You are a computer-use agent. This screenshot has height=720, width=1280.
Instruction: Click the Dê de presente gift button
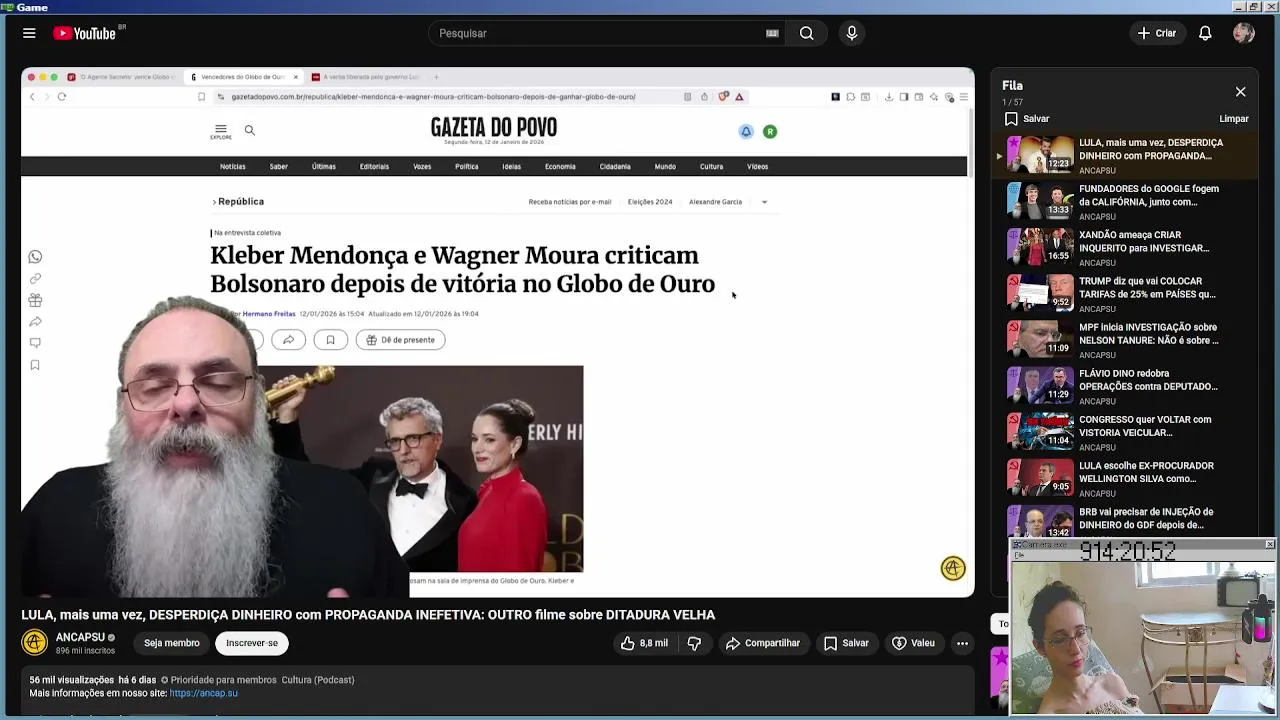pos(400,340)
